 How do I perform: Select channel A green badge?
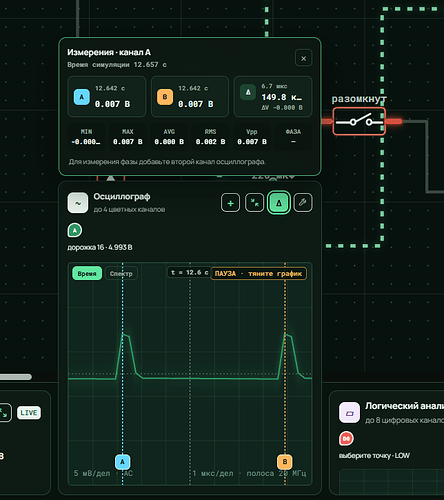click(x=75, y=230)
